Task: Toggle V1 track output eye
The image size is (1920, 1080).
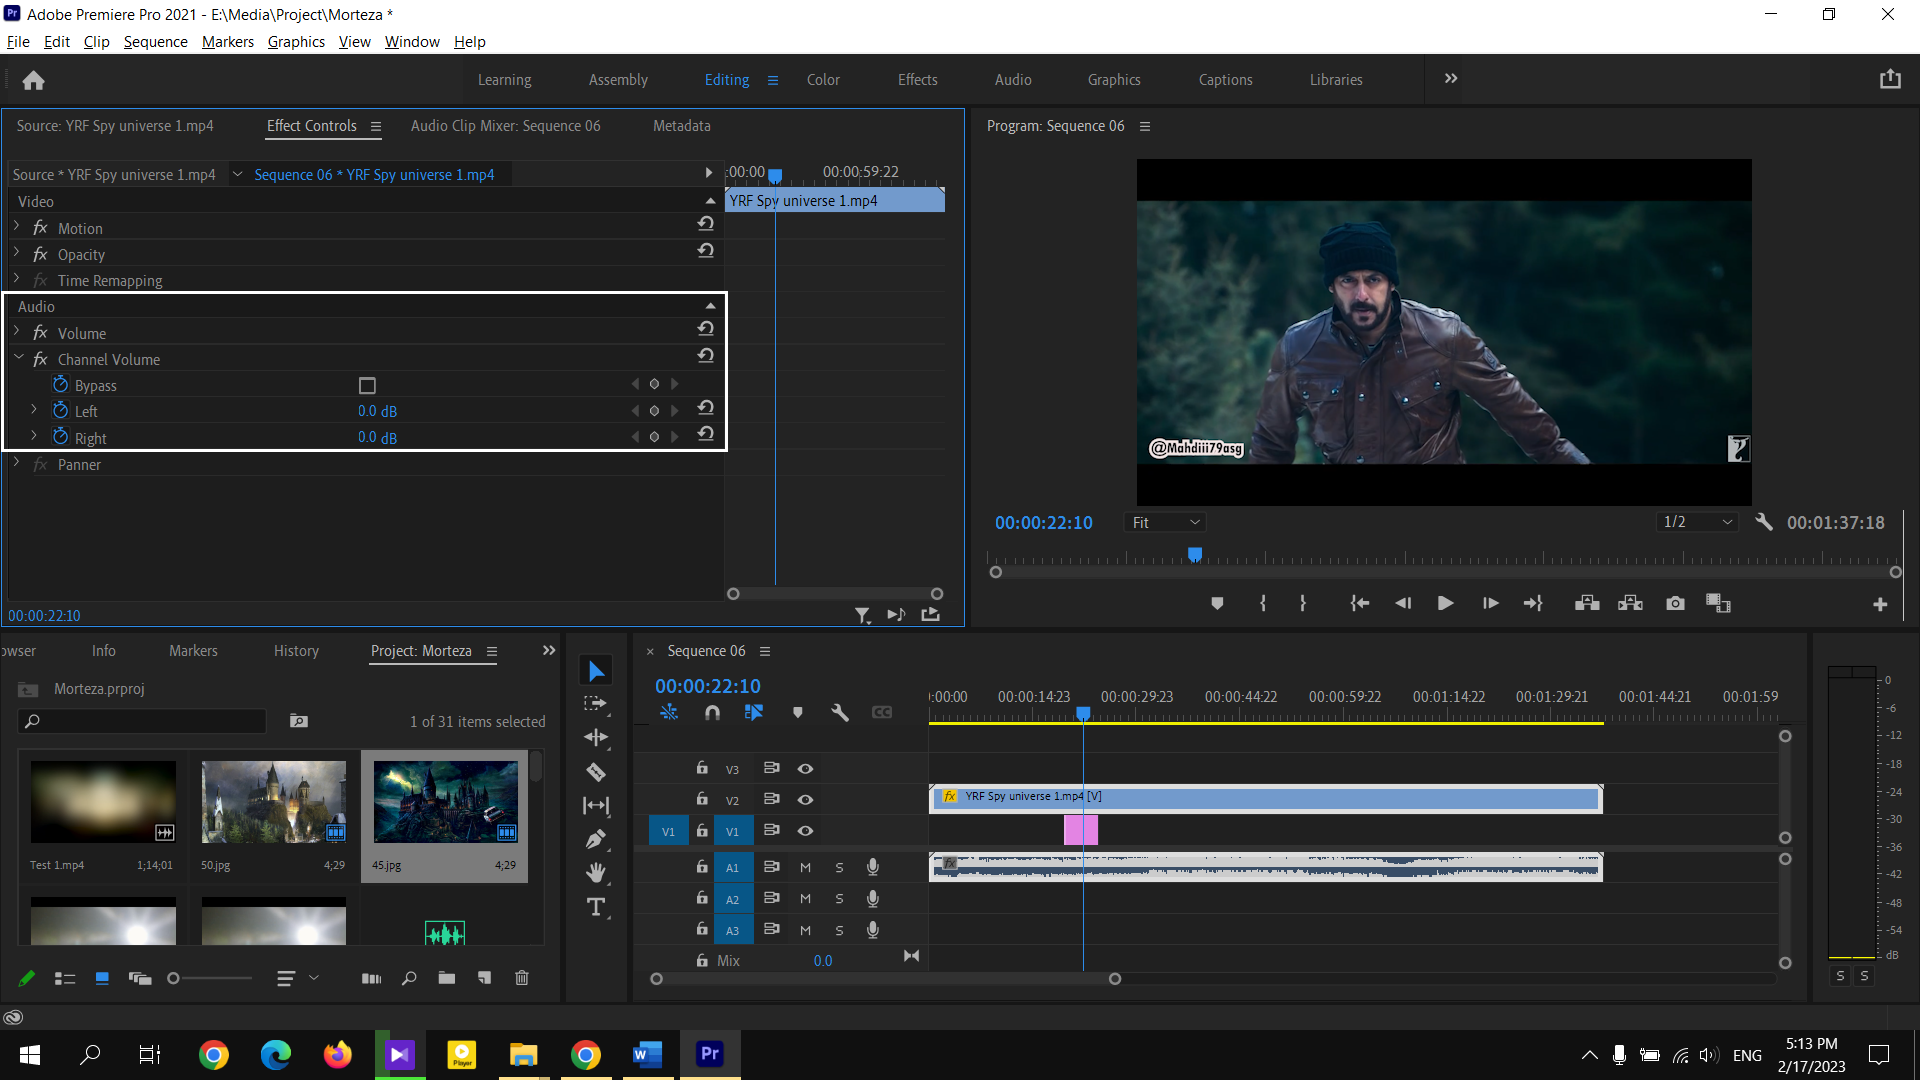Action: coord(805,830)
